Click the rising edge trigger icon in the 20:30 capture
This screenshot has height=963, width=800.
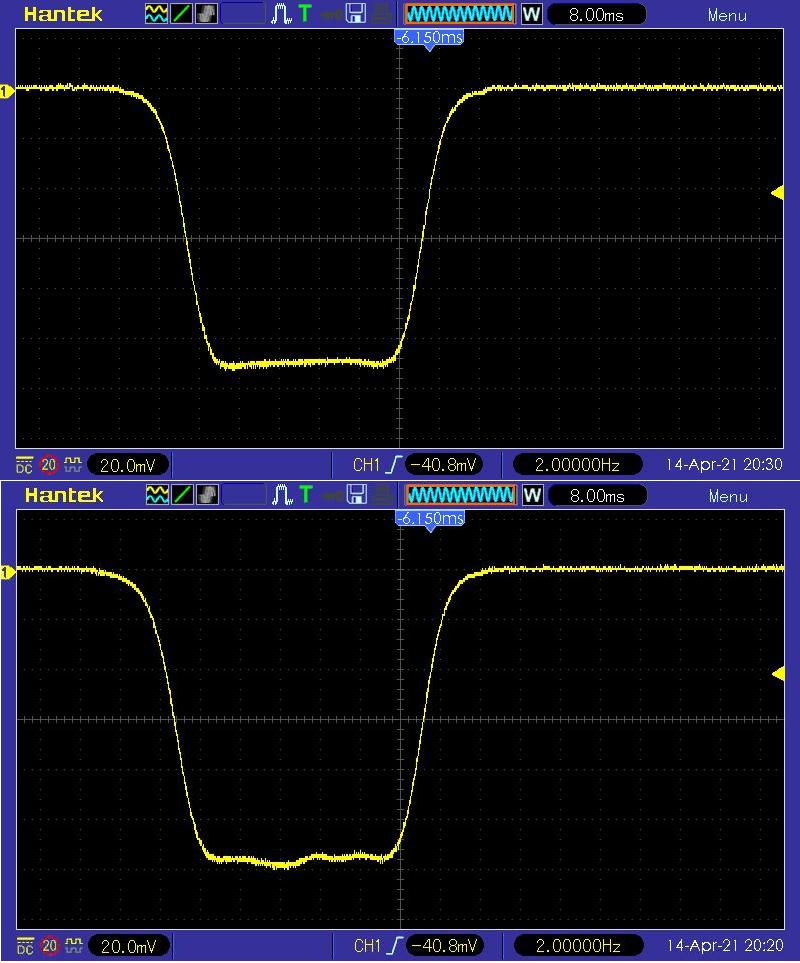tap(394, 465)
